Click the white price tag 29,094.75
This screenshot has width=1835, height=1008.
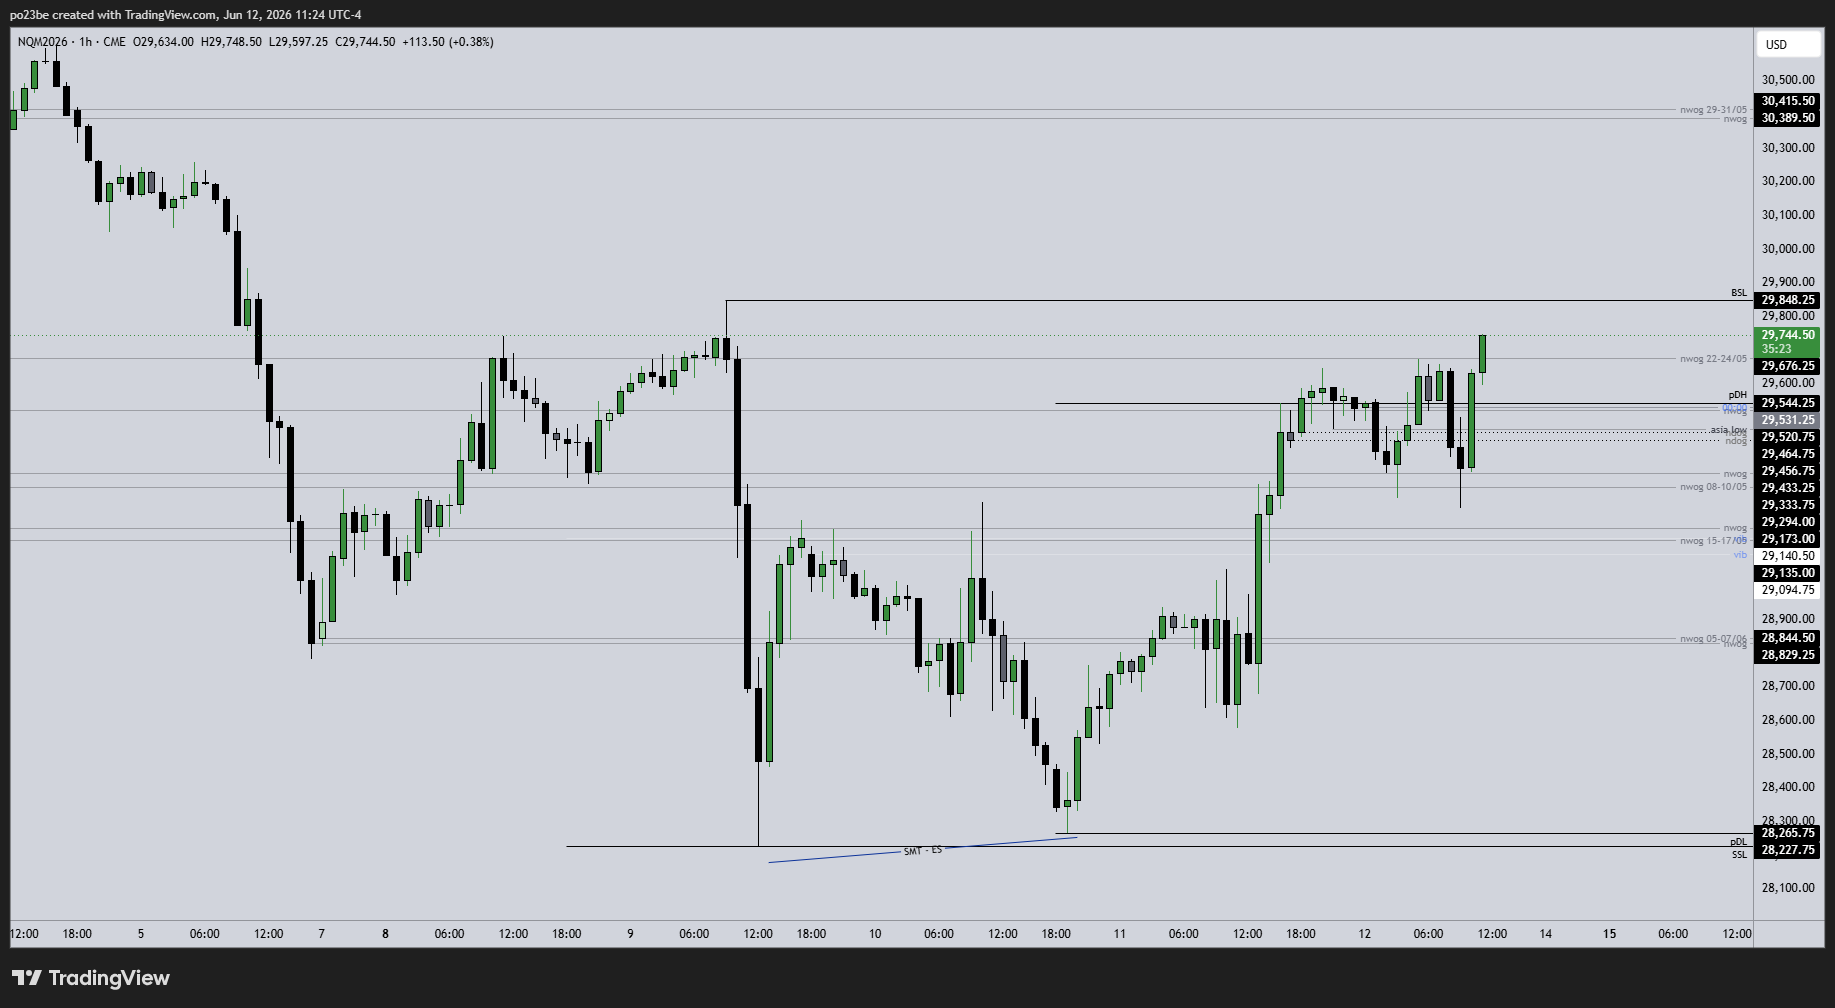click(x=1788, y=590)
